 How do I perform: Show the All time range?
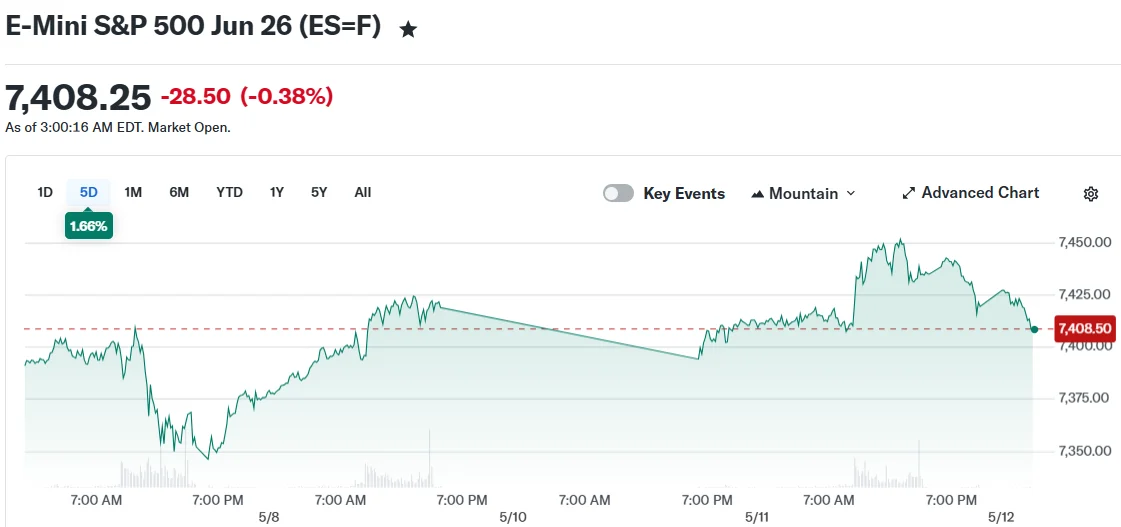tap(362, 192)
